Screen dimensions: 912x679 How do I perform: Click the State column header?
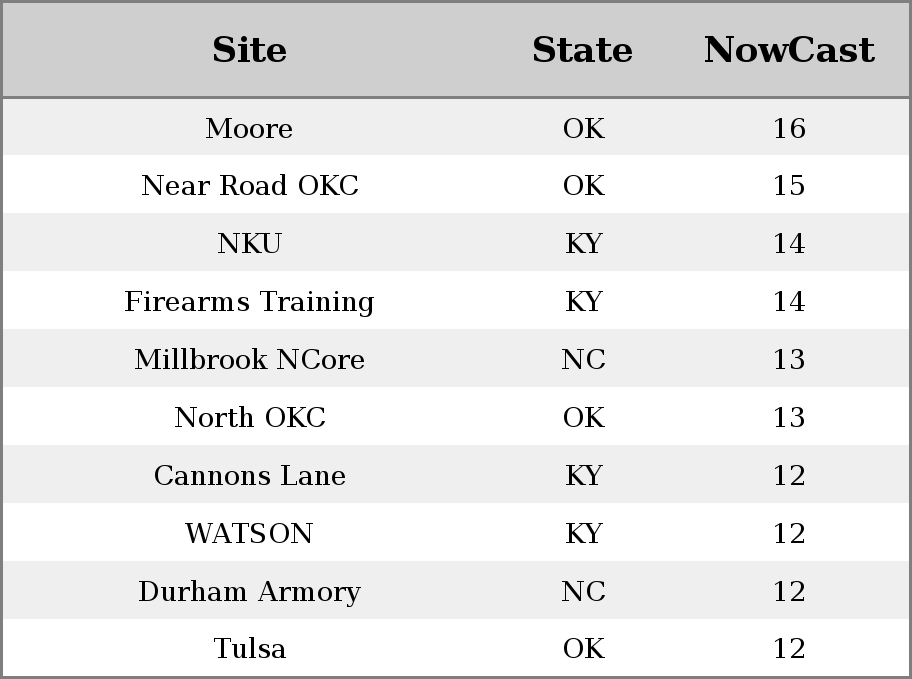point(583,49)
